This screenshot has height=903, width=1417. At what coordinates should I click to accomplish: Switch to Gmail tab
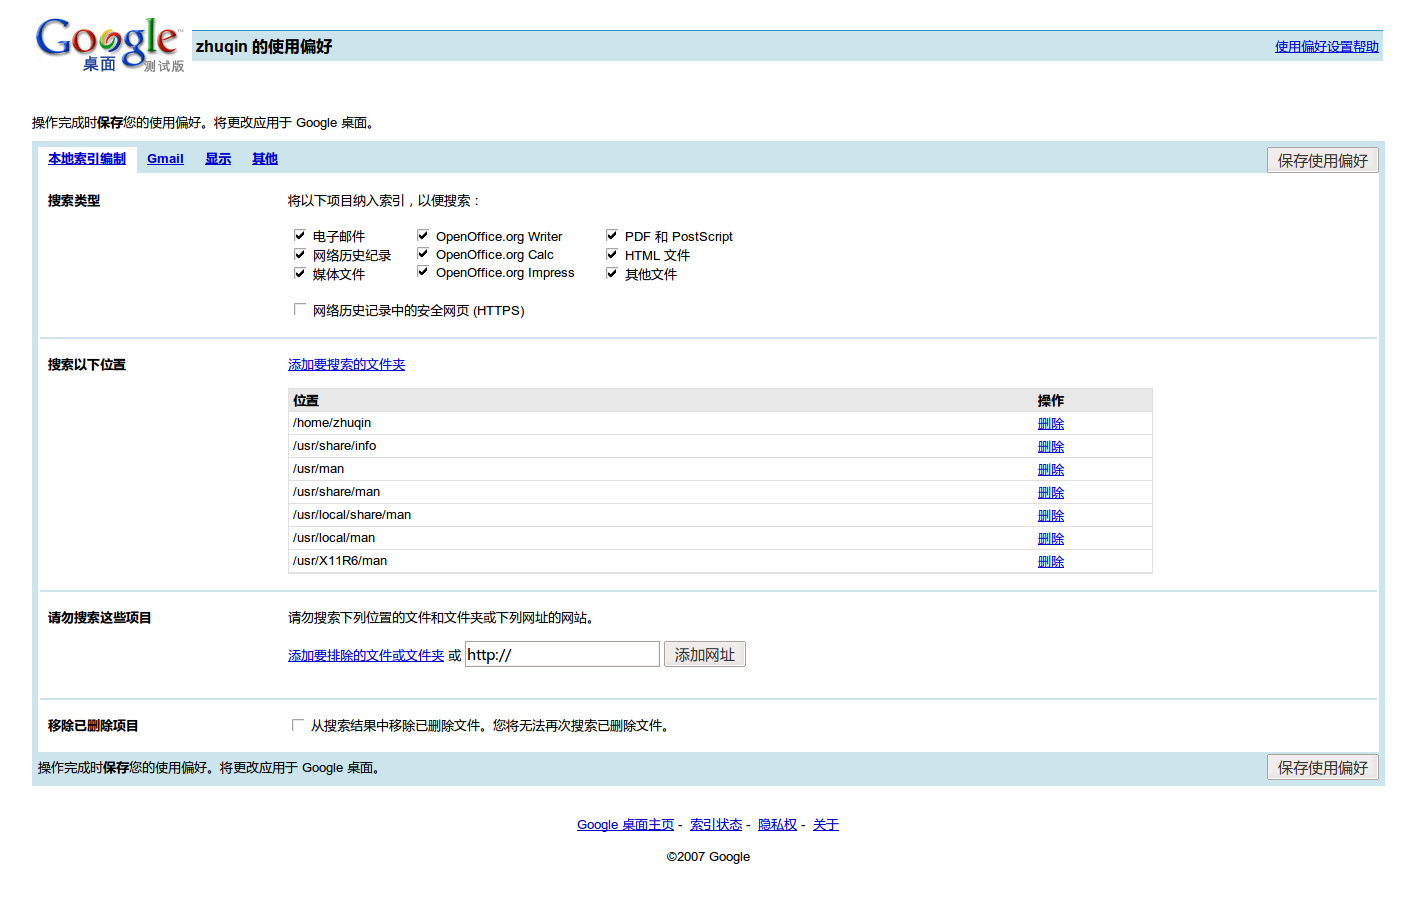[x=165, y=159]
